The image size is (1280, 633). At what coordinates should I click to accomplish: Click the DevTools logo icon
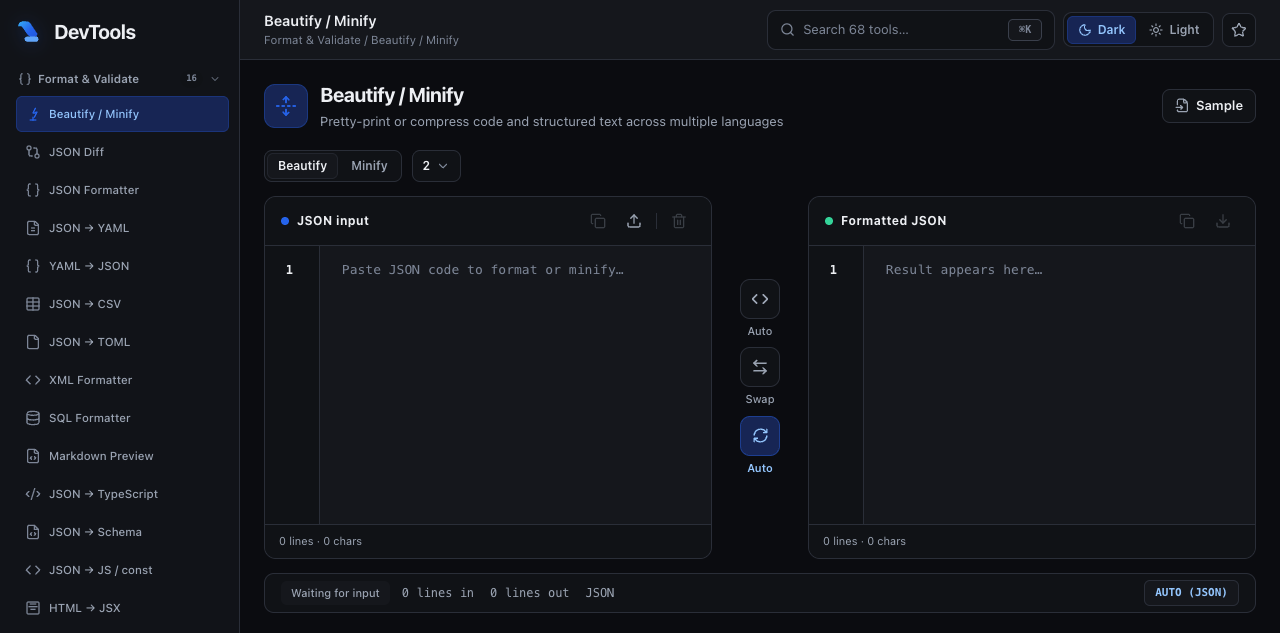28,32
